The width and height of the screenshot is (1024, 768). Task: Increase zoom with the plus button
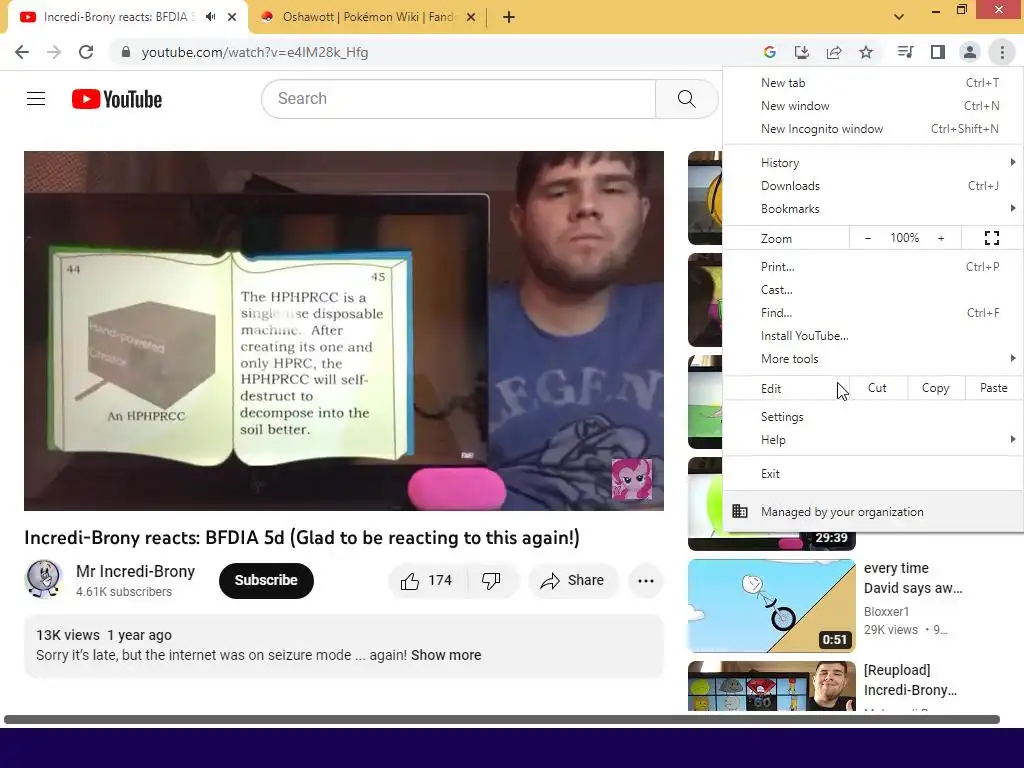(941, 238)
